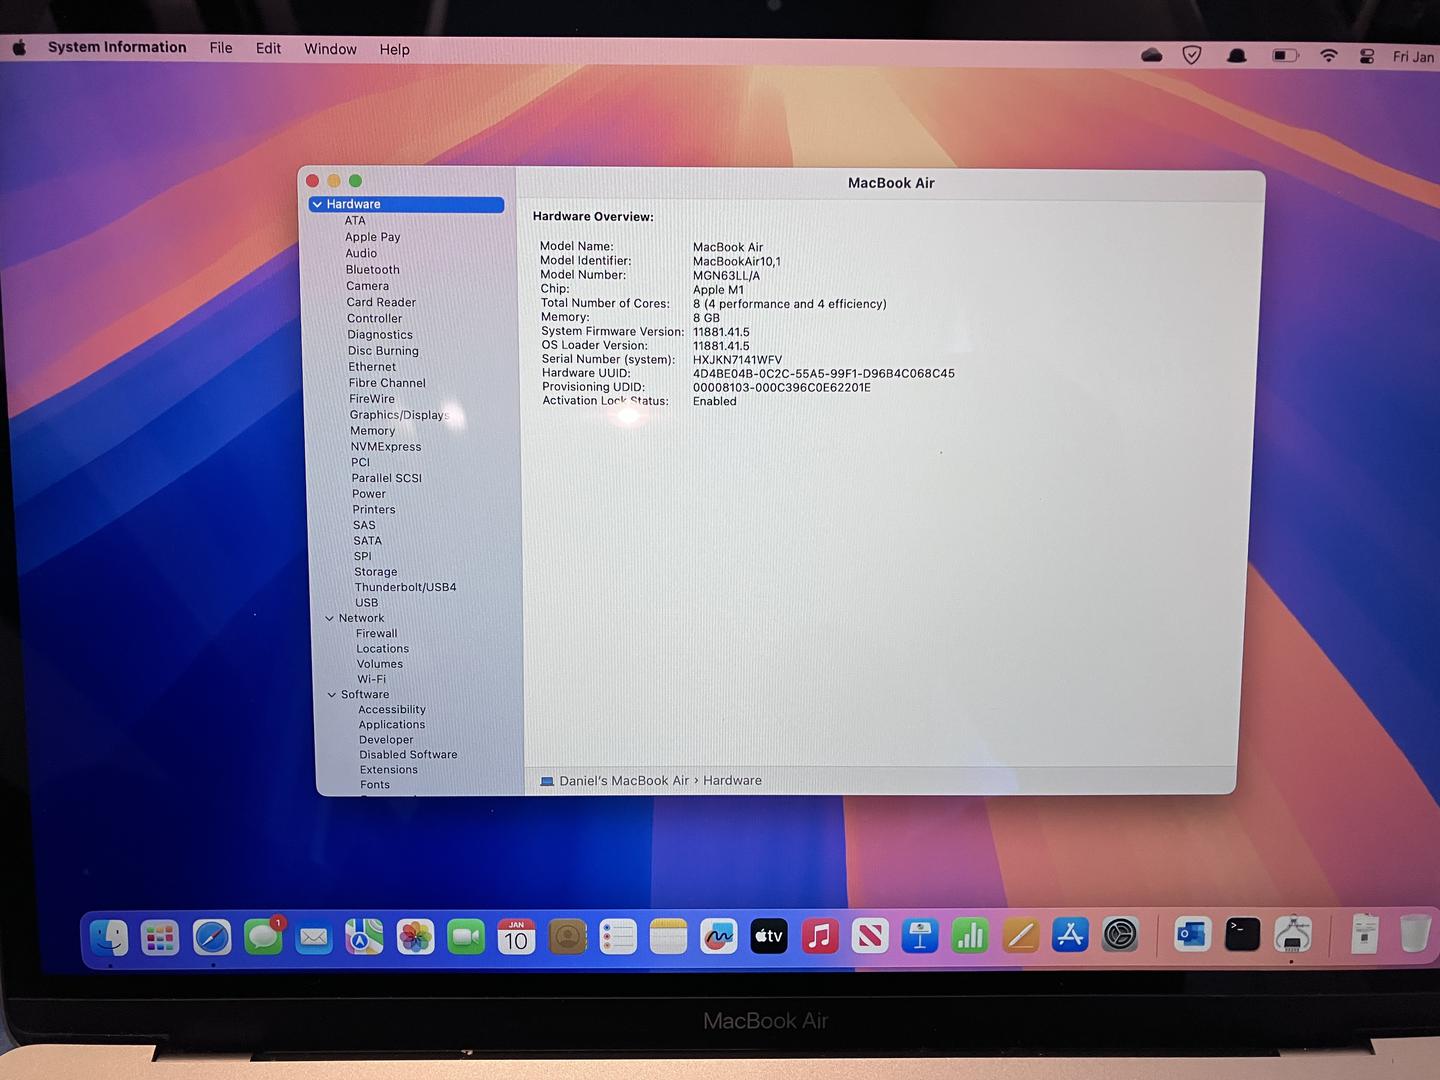This screenshot has height=1080, width=1440.
Task: Open Finder from the Dock
Action: pos(109,937)
